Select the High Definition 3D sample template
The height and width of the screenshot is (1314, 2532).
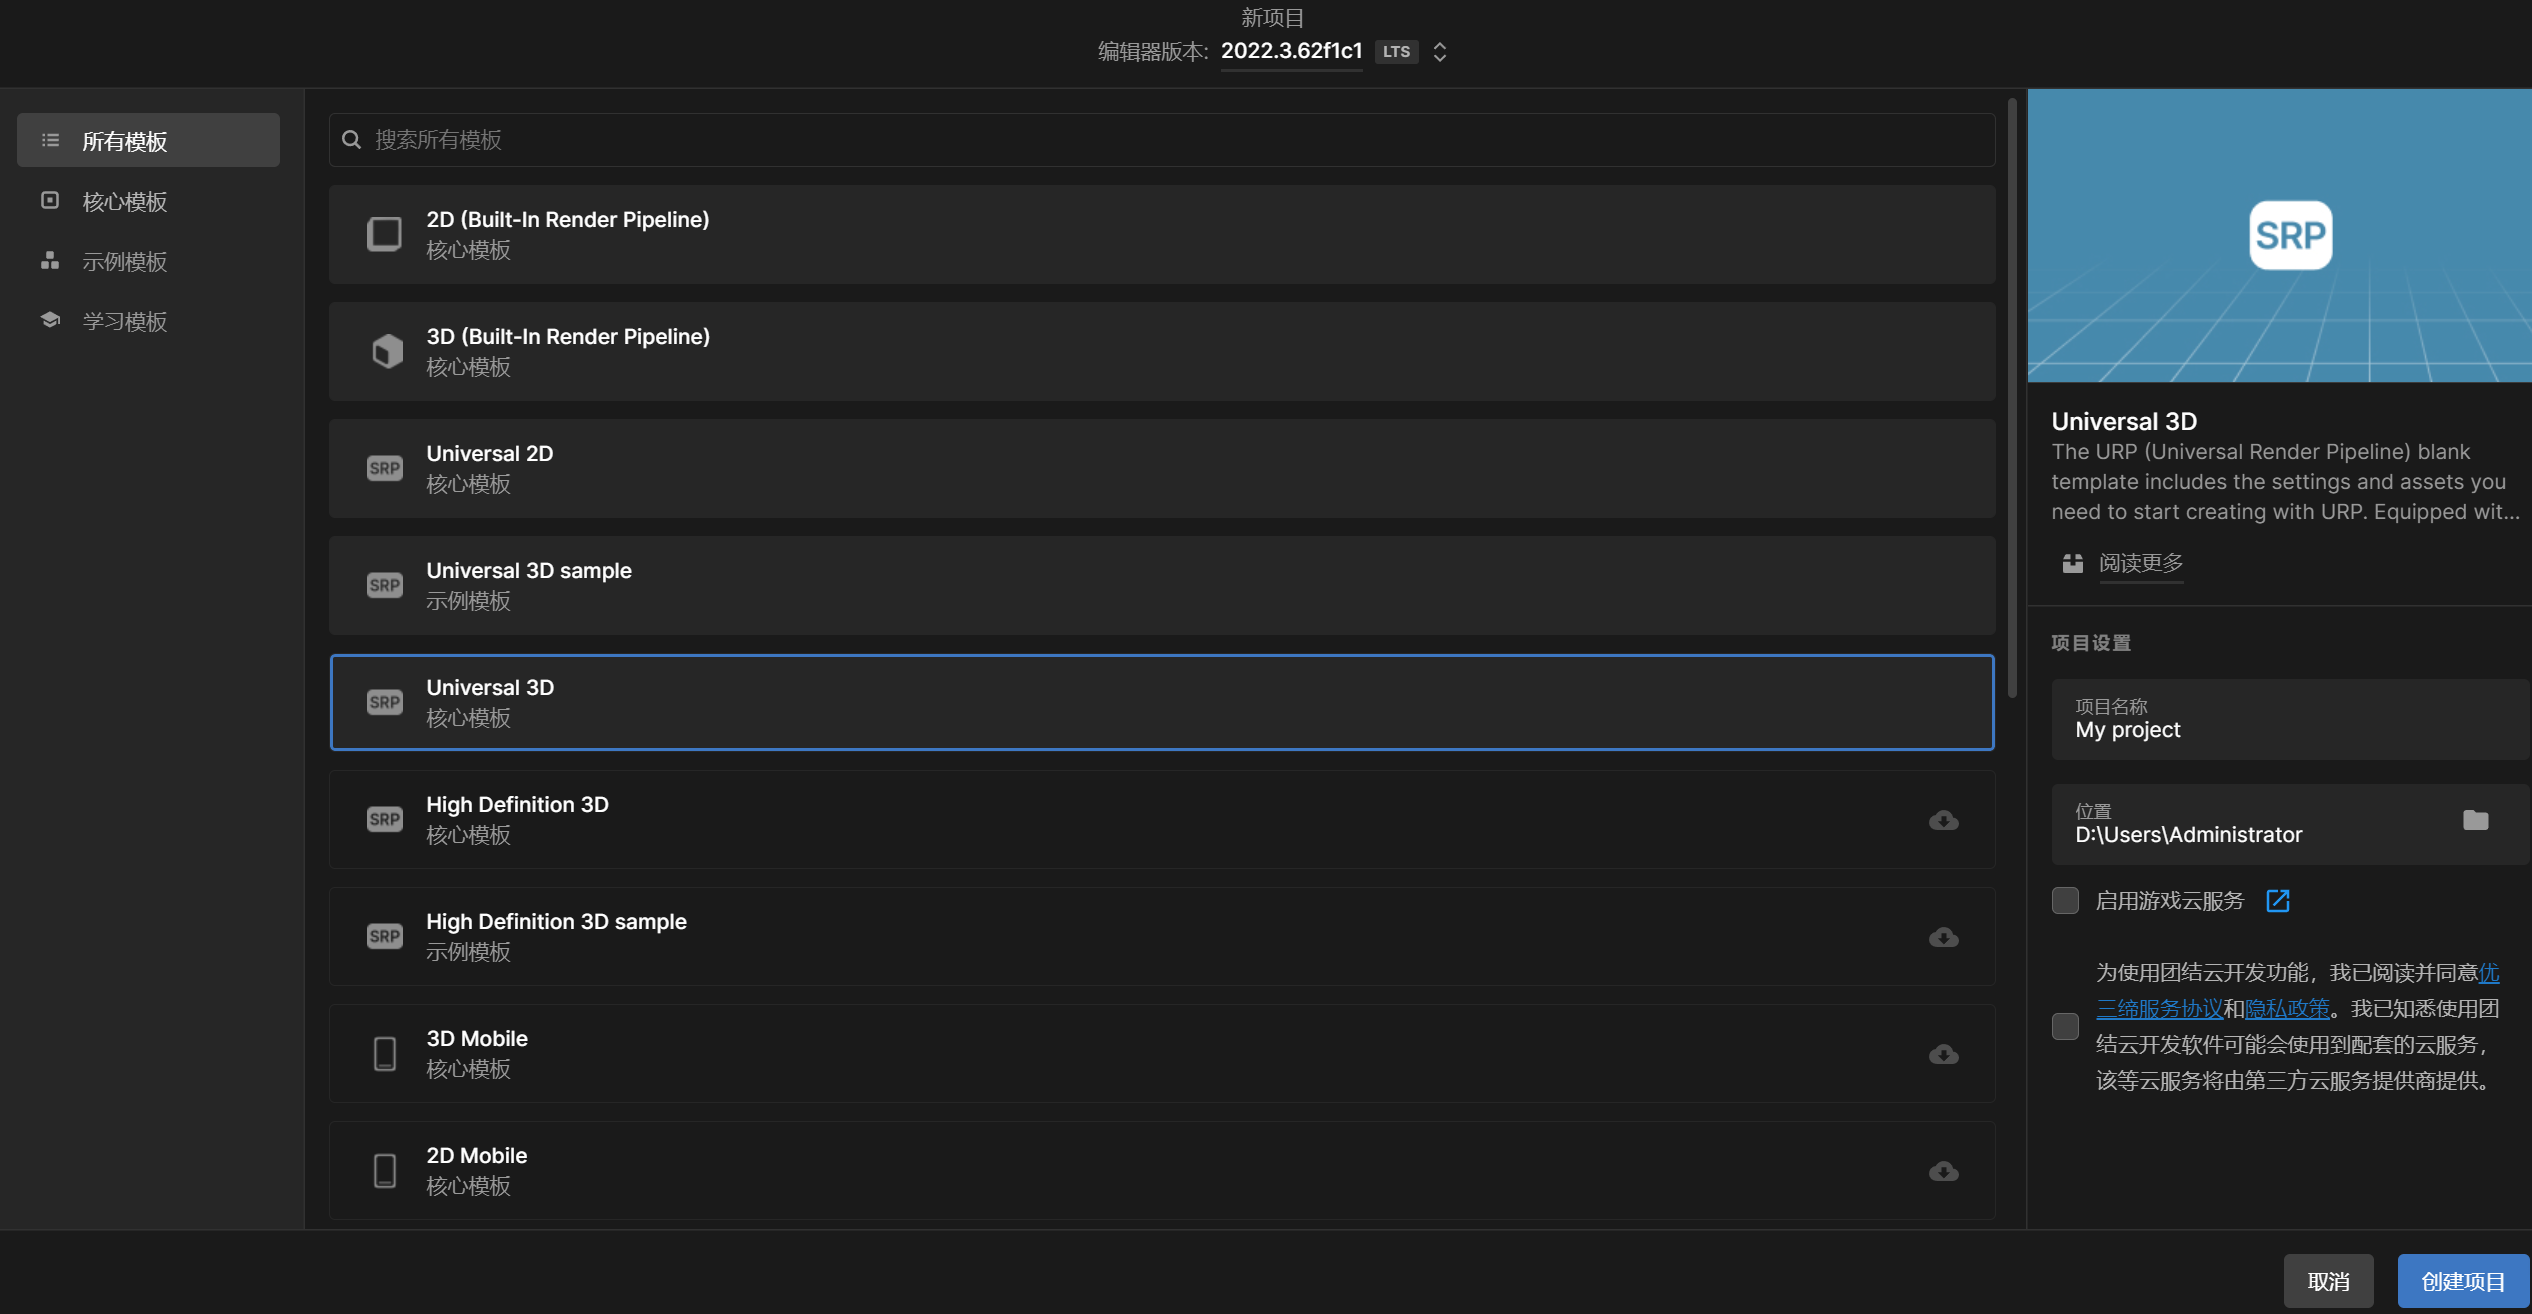[x=1162, y=936]
